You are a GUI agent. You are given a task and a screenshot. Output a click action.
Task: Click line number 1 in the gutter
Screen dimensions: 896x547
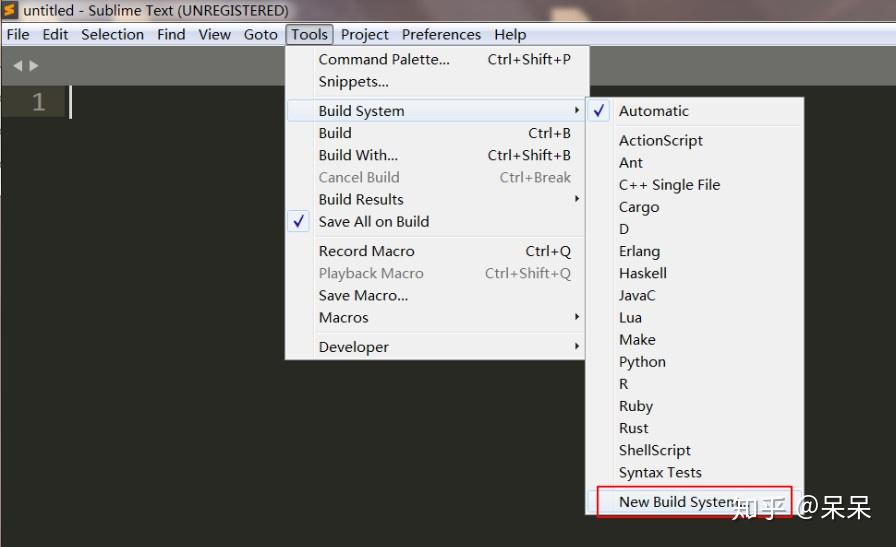coord(38,102)
